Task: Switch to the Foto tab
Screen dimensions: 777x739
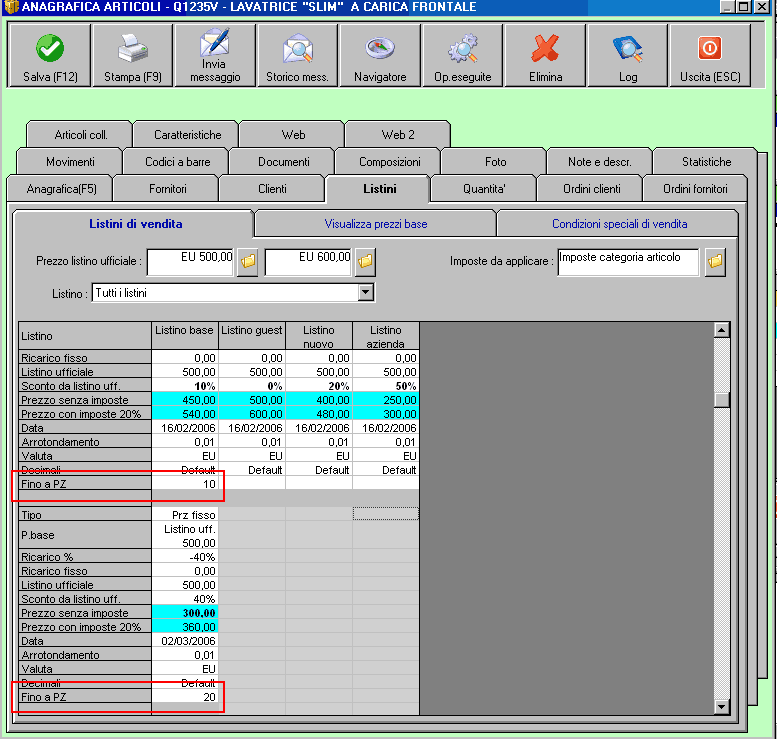Action: (x=496, y=162)
